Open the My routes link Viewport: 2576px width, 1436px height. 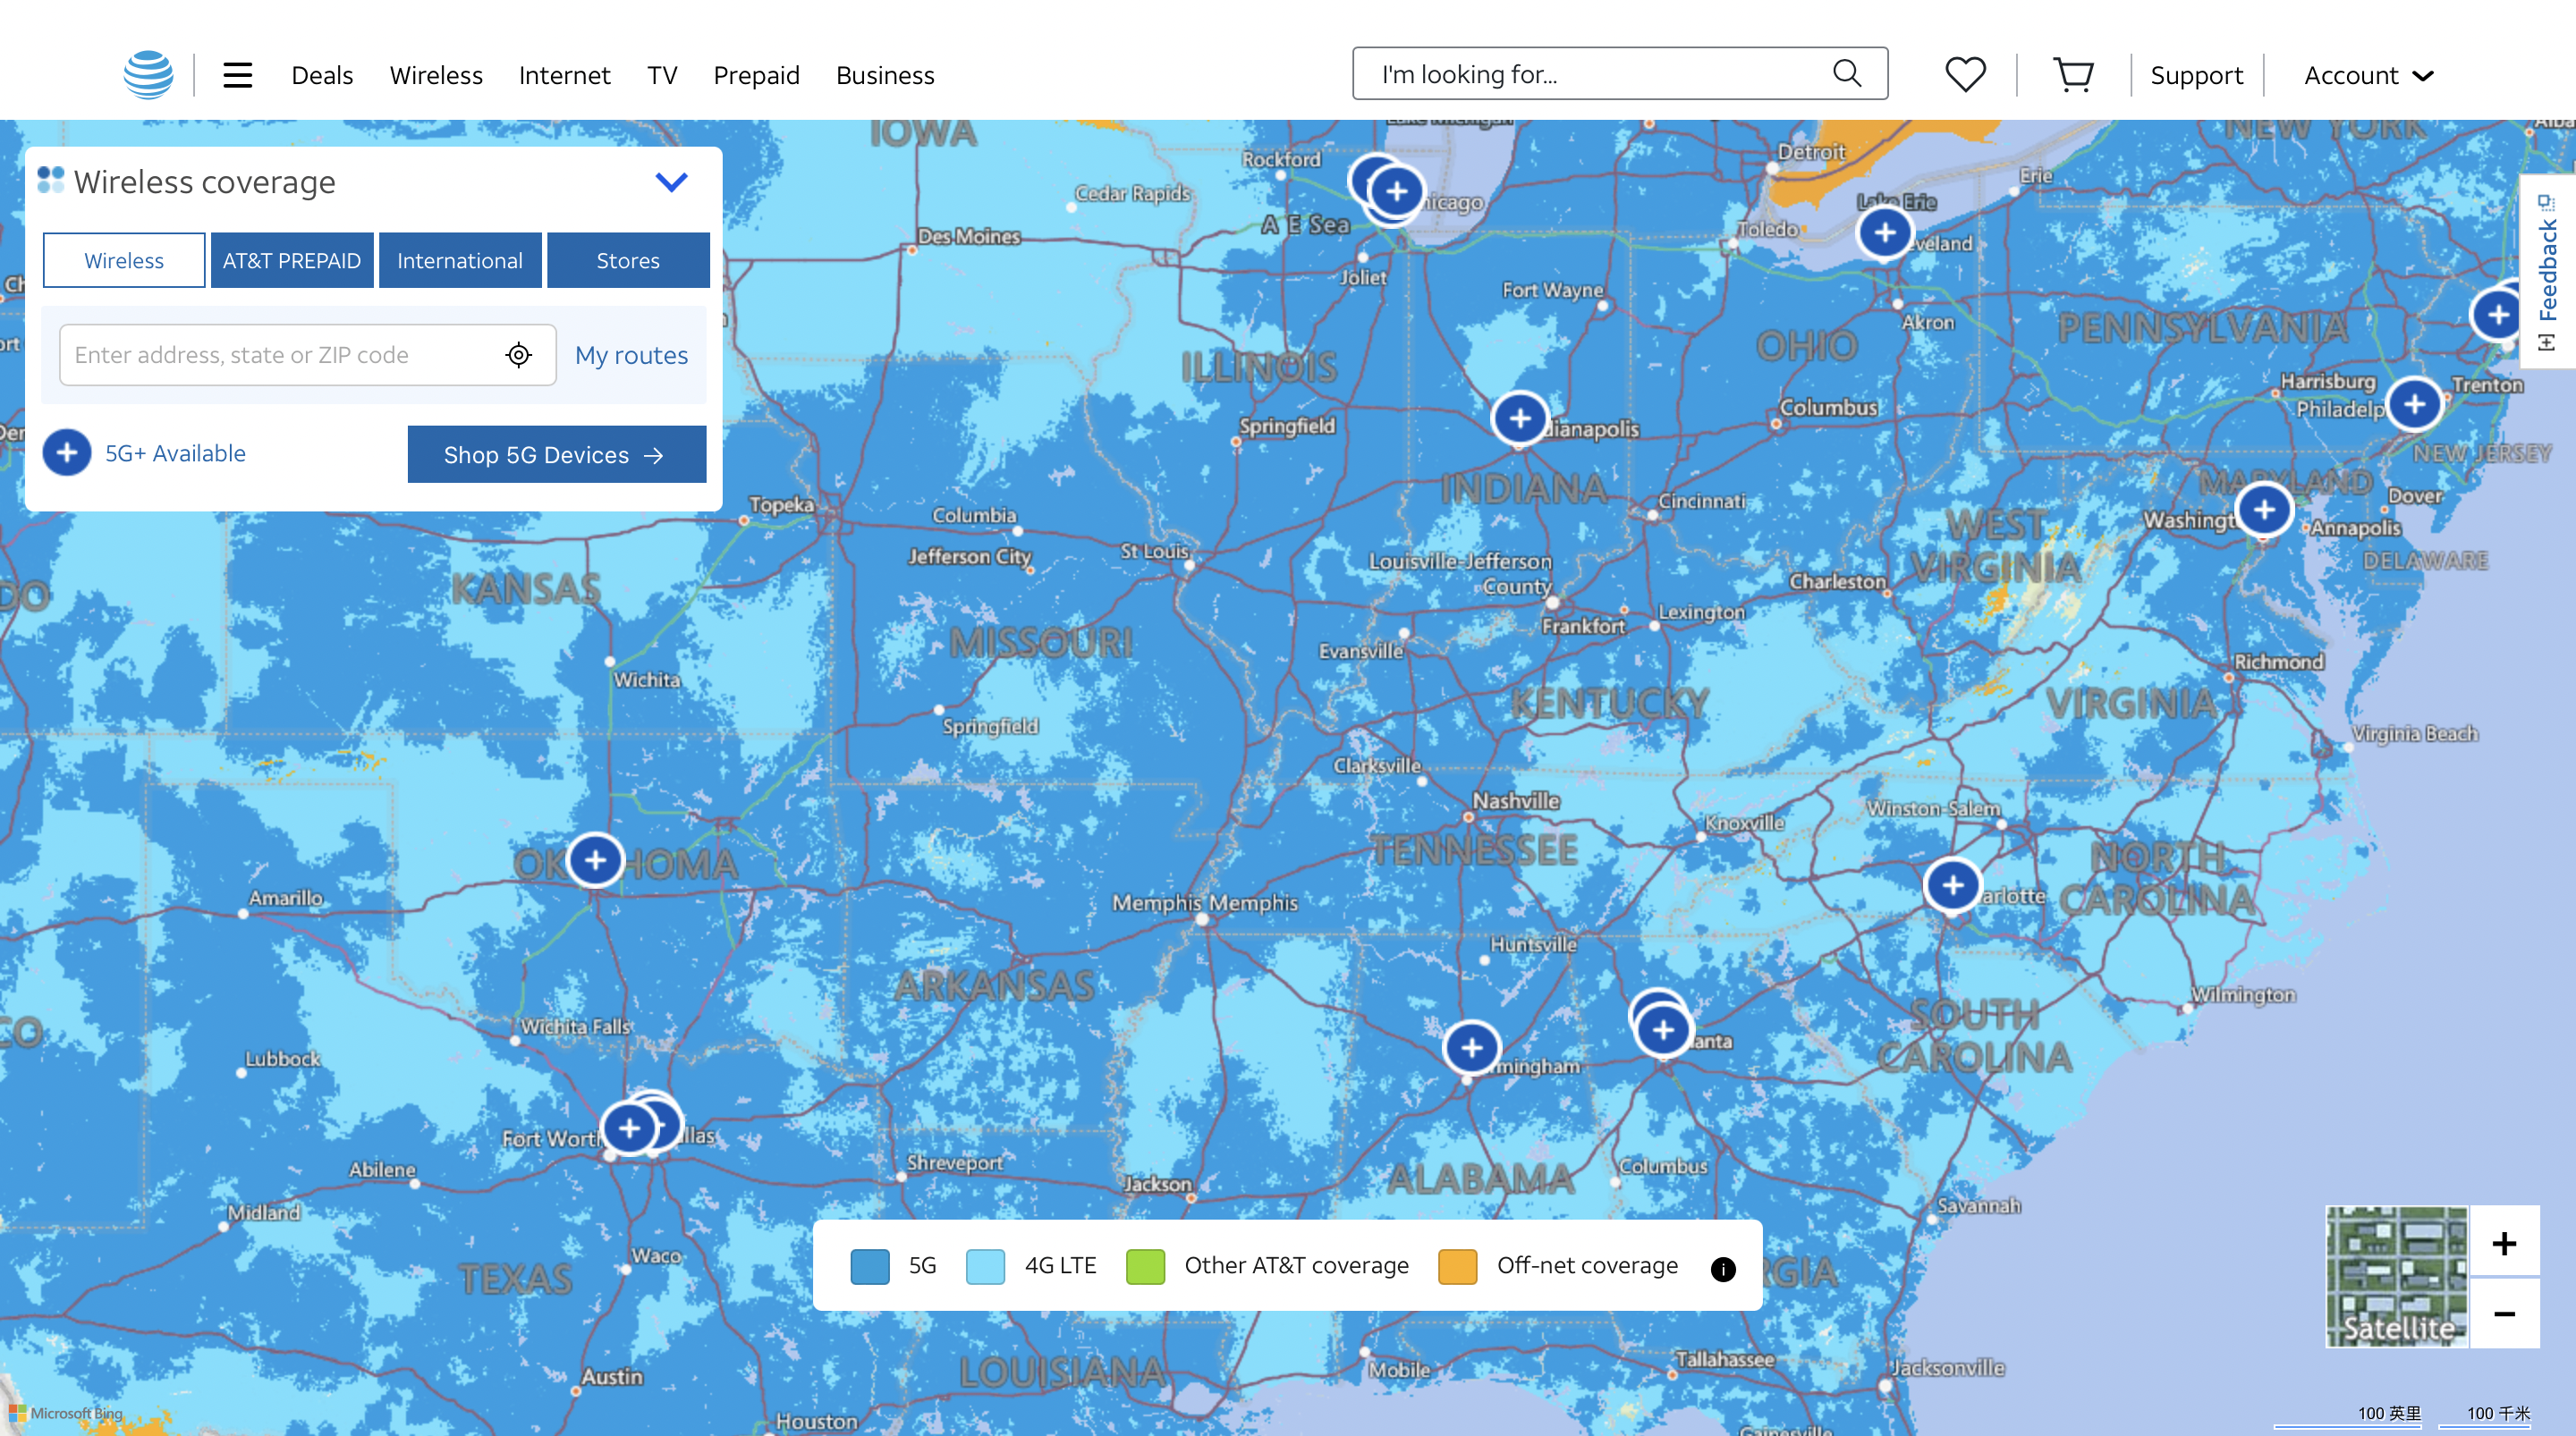(631, 355)
